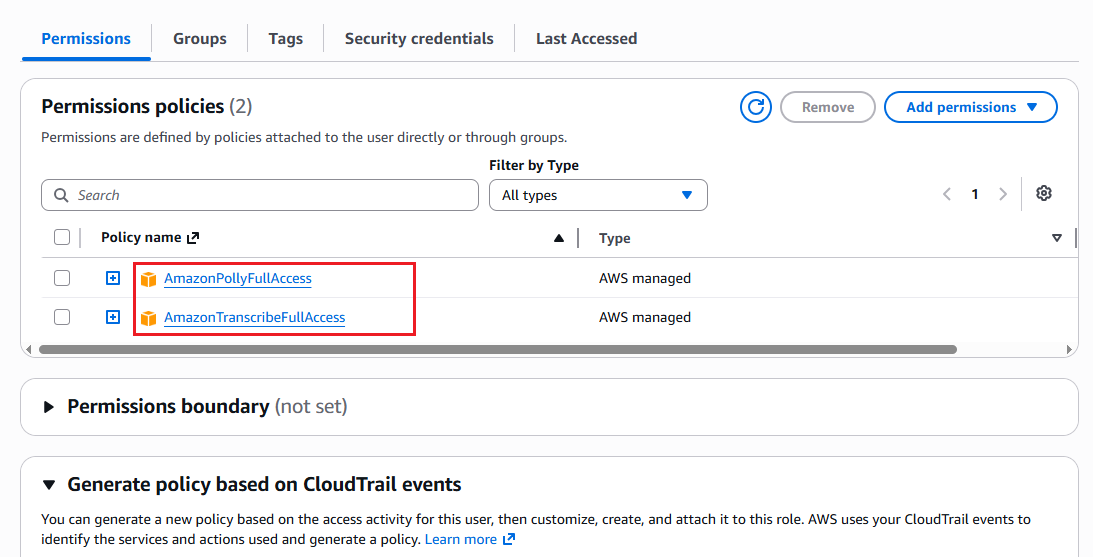Refresh the permissions policies list
This screenshot has height=557, width=1093.
tap(756, 107)
